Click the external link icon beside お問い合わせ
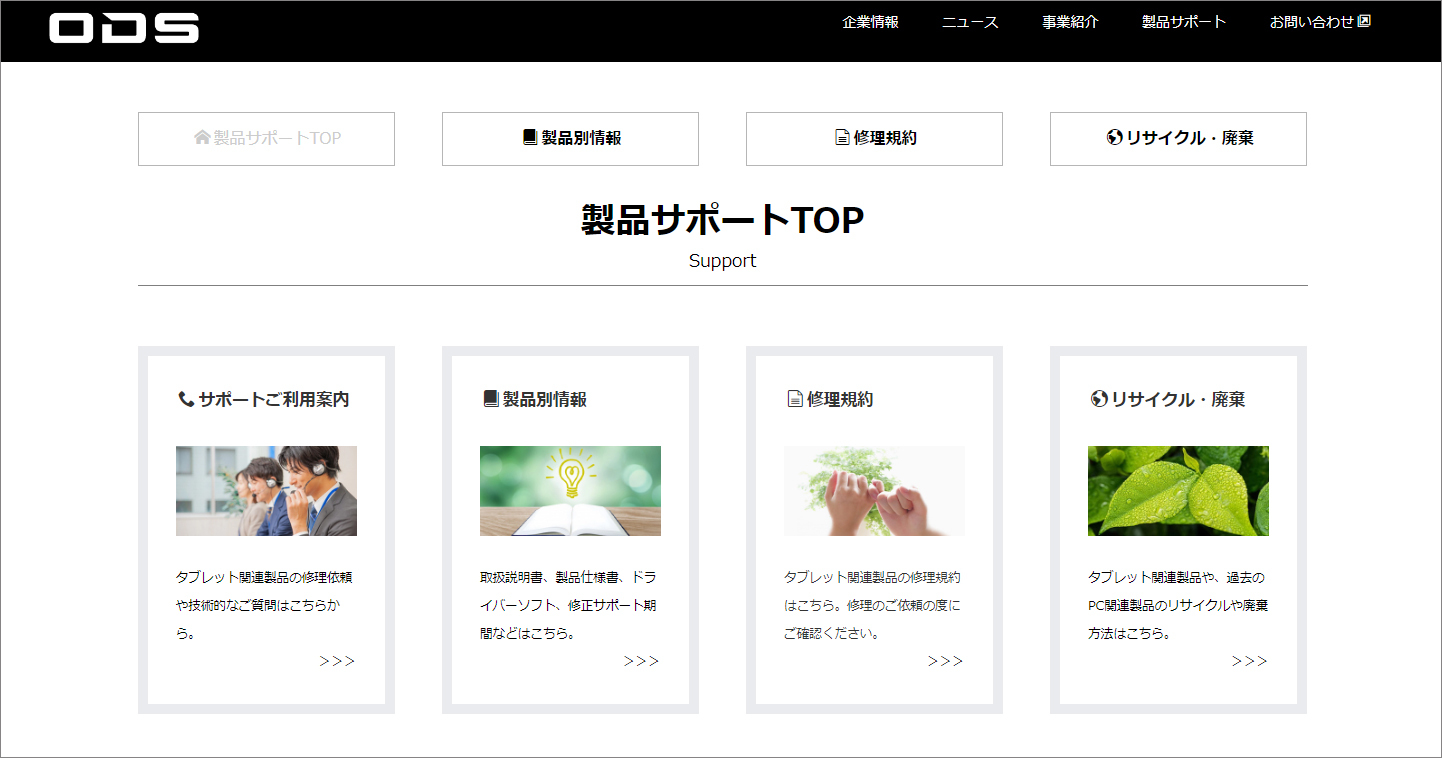The width and height of the screenshot is (1442, 758). coord(1365,21)
